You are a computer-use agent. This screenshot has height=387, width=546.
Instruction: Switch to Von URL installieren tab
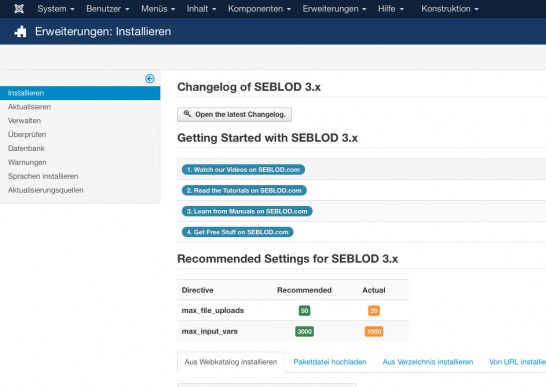pos(517,362)
